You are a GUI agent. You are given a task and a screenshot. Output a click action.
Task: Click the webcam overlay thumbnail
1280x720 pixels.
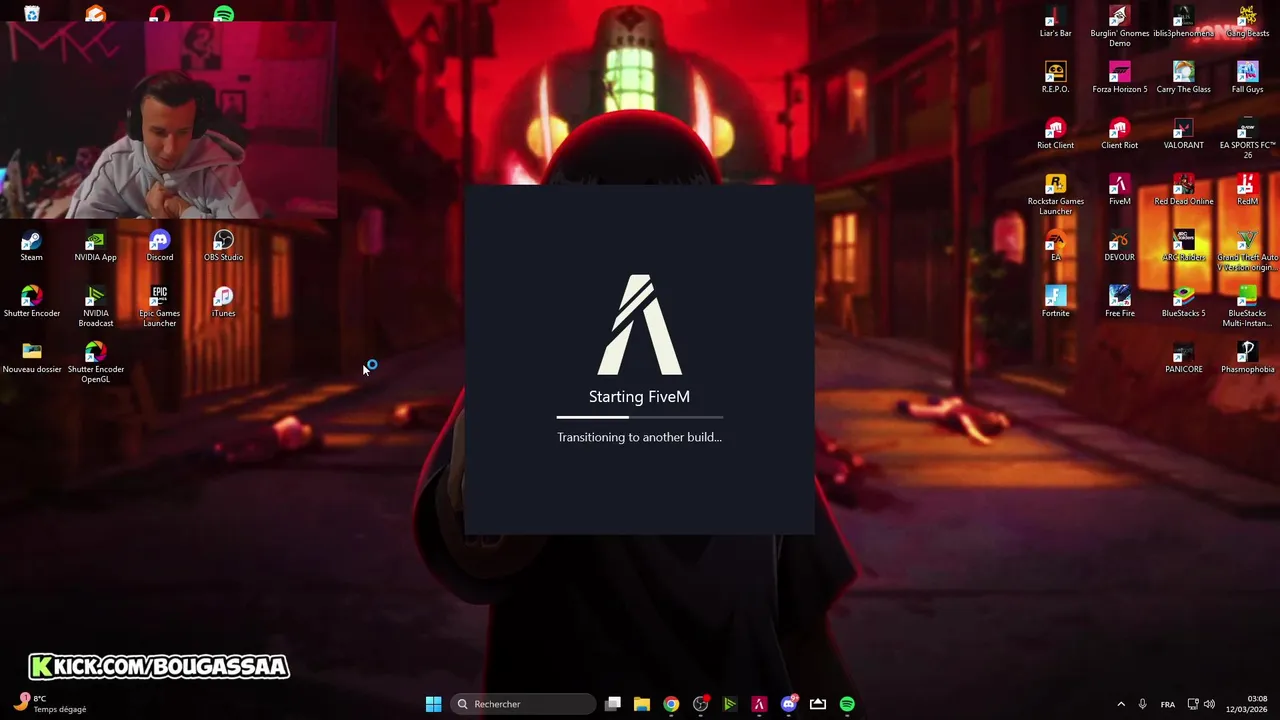[168, 118]
